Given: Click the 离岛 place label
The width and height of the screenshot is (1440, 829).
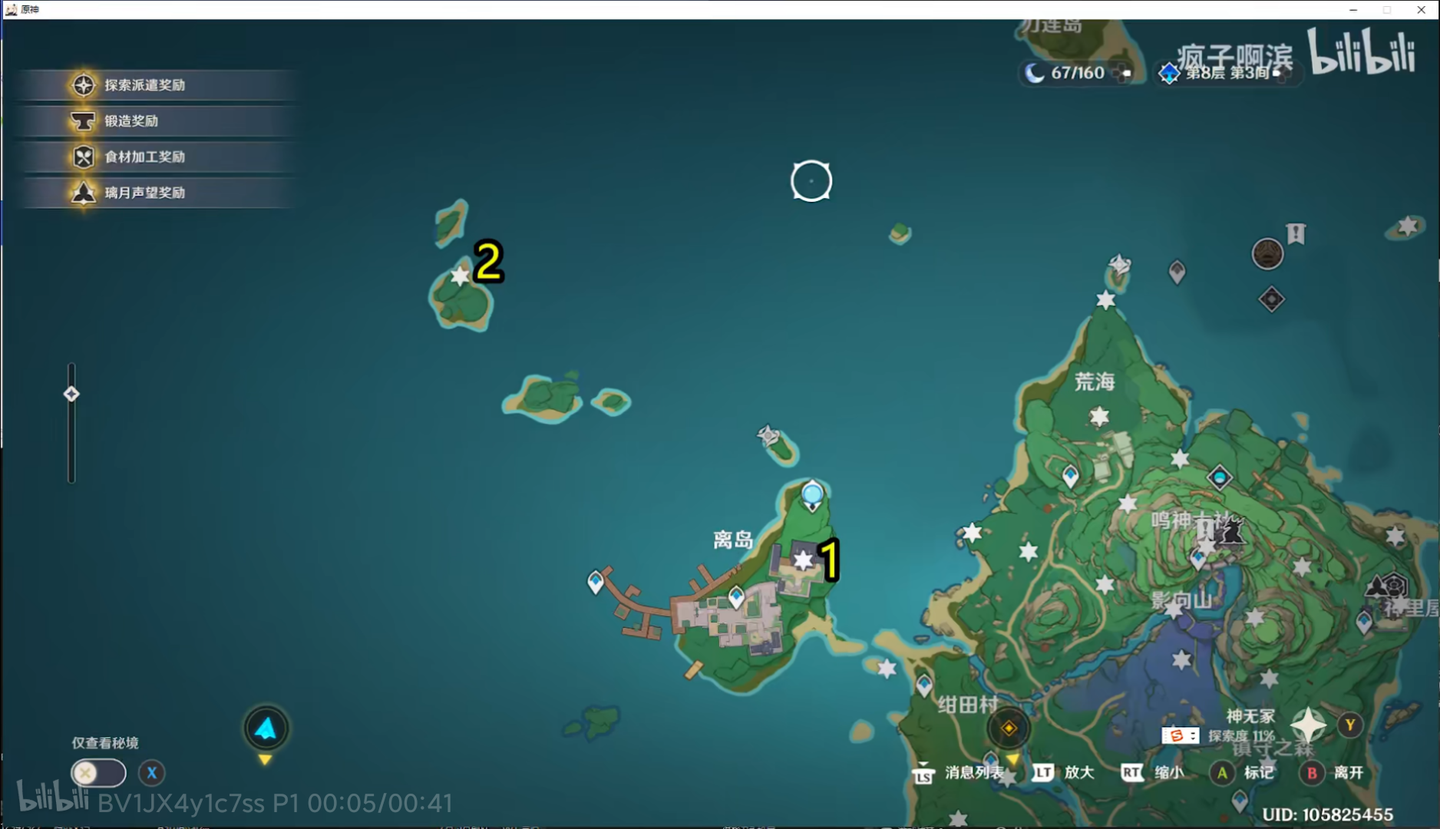Looking at the screenshot, I should click(733, 540).
